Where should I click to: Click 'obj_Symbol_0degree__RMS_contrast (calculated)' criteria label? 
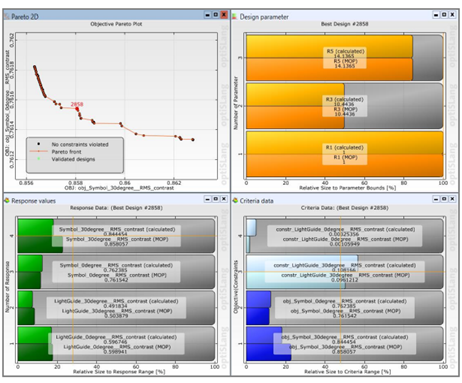point(345,301)
